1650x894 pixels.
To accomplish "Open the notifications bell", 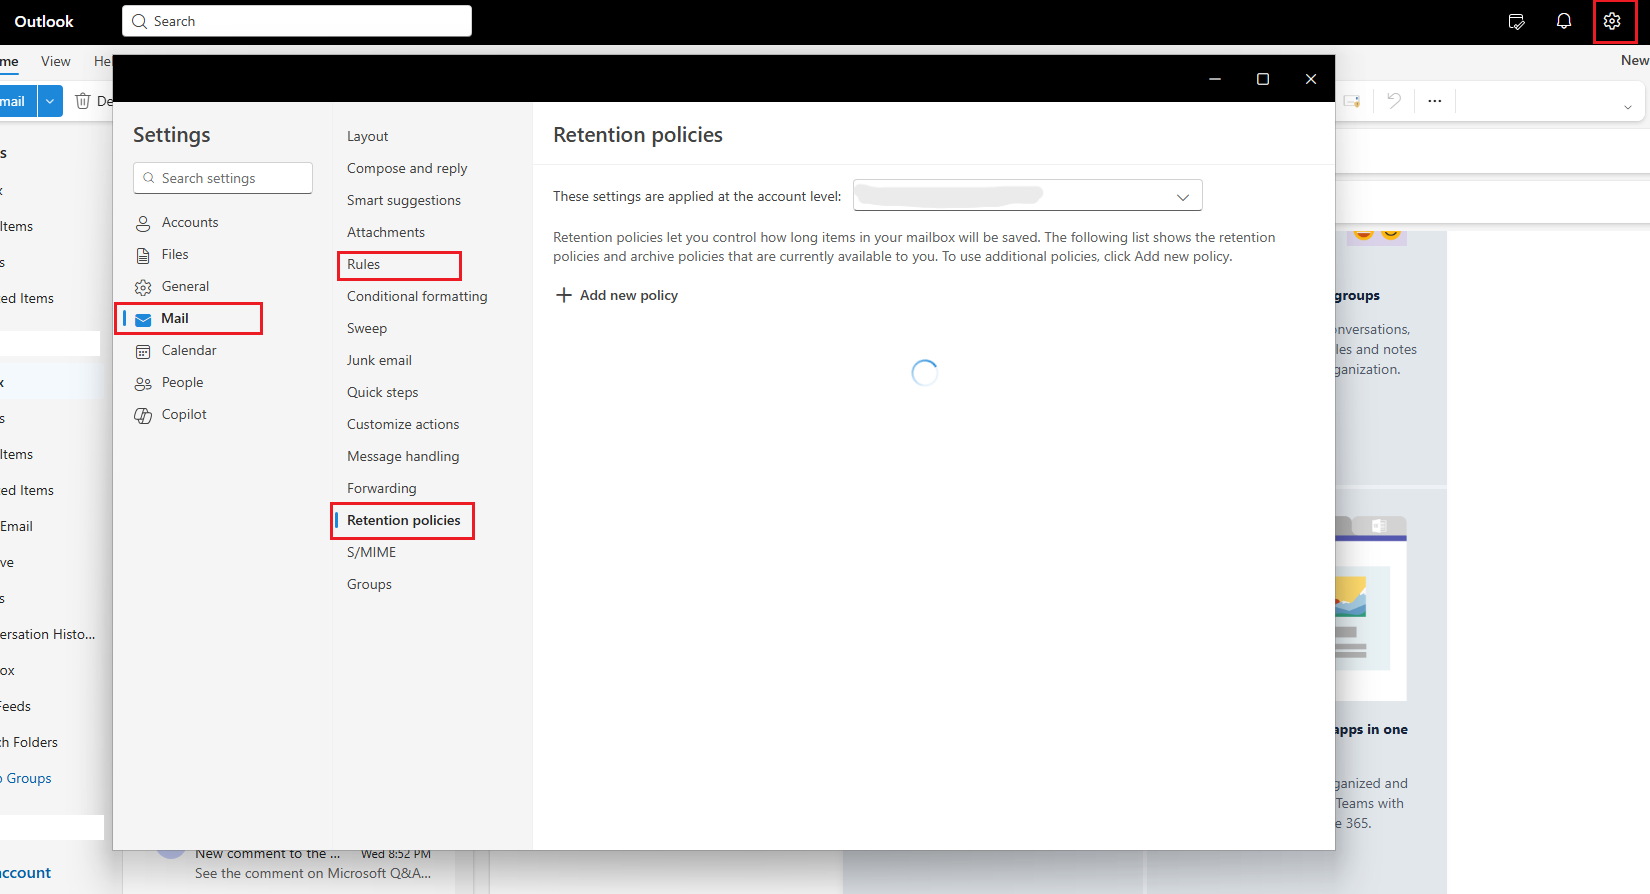I will click(1564, 21).
